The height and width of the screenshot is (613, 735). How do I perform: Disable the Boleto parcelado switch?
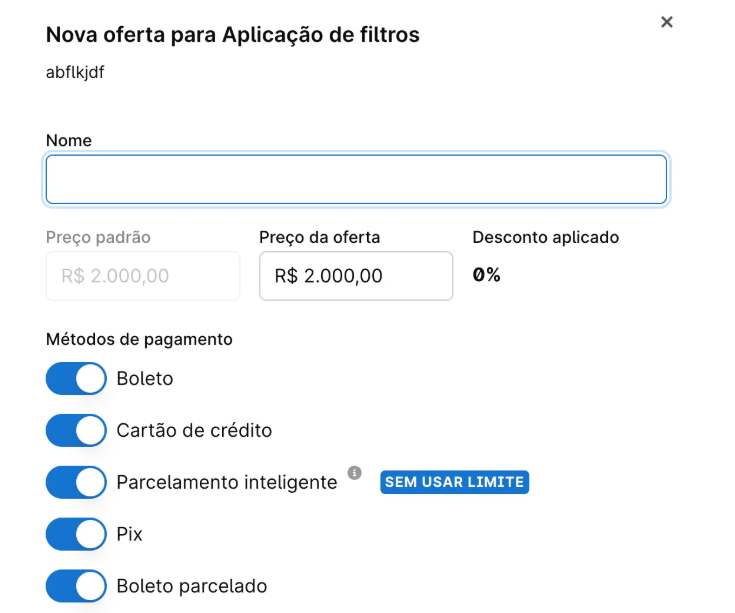click(x=76, y=586)
